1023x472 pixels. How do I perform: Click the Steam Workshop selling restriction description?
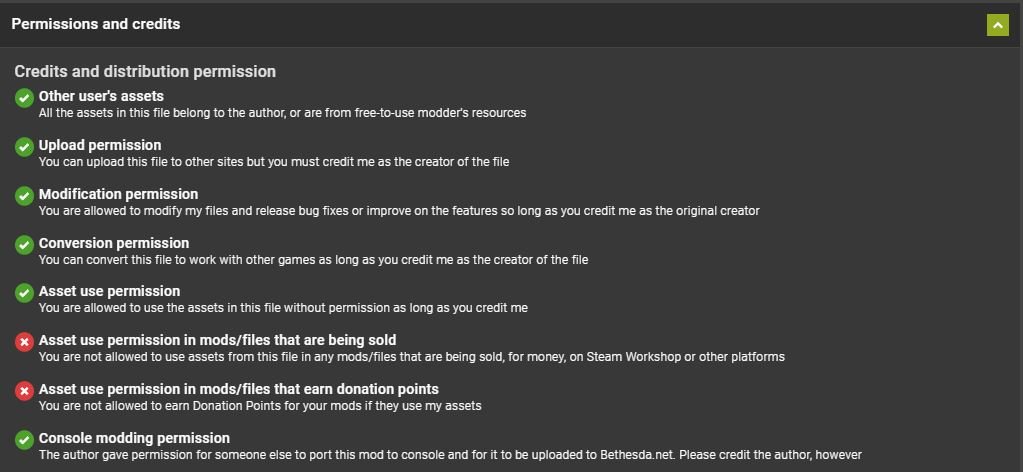[411, 357]
